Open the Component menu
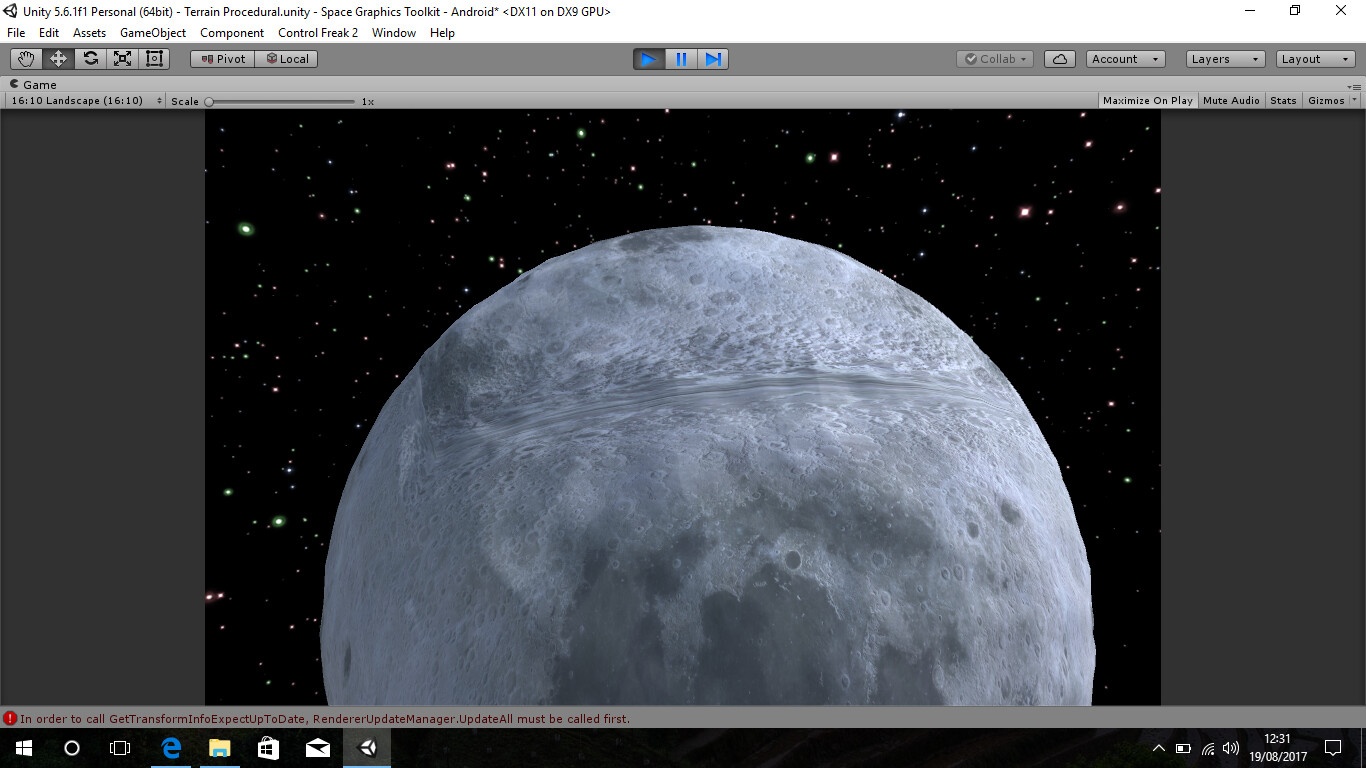Screen dimensions: 1366x768 [232, 33]
